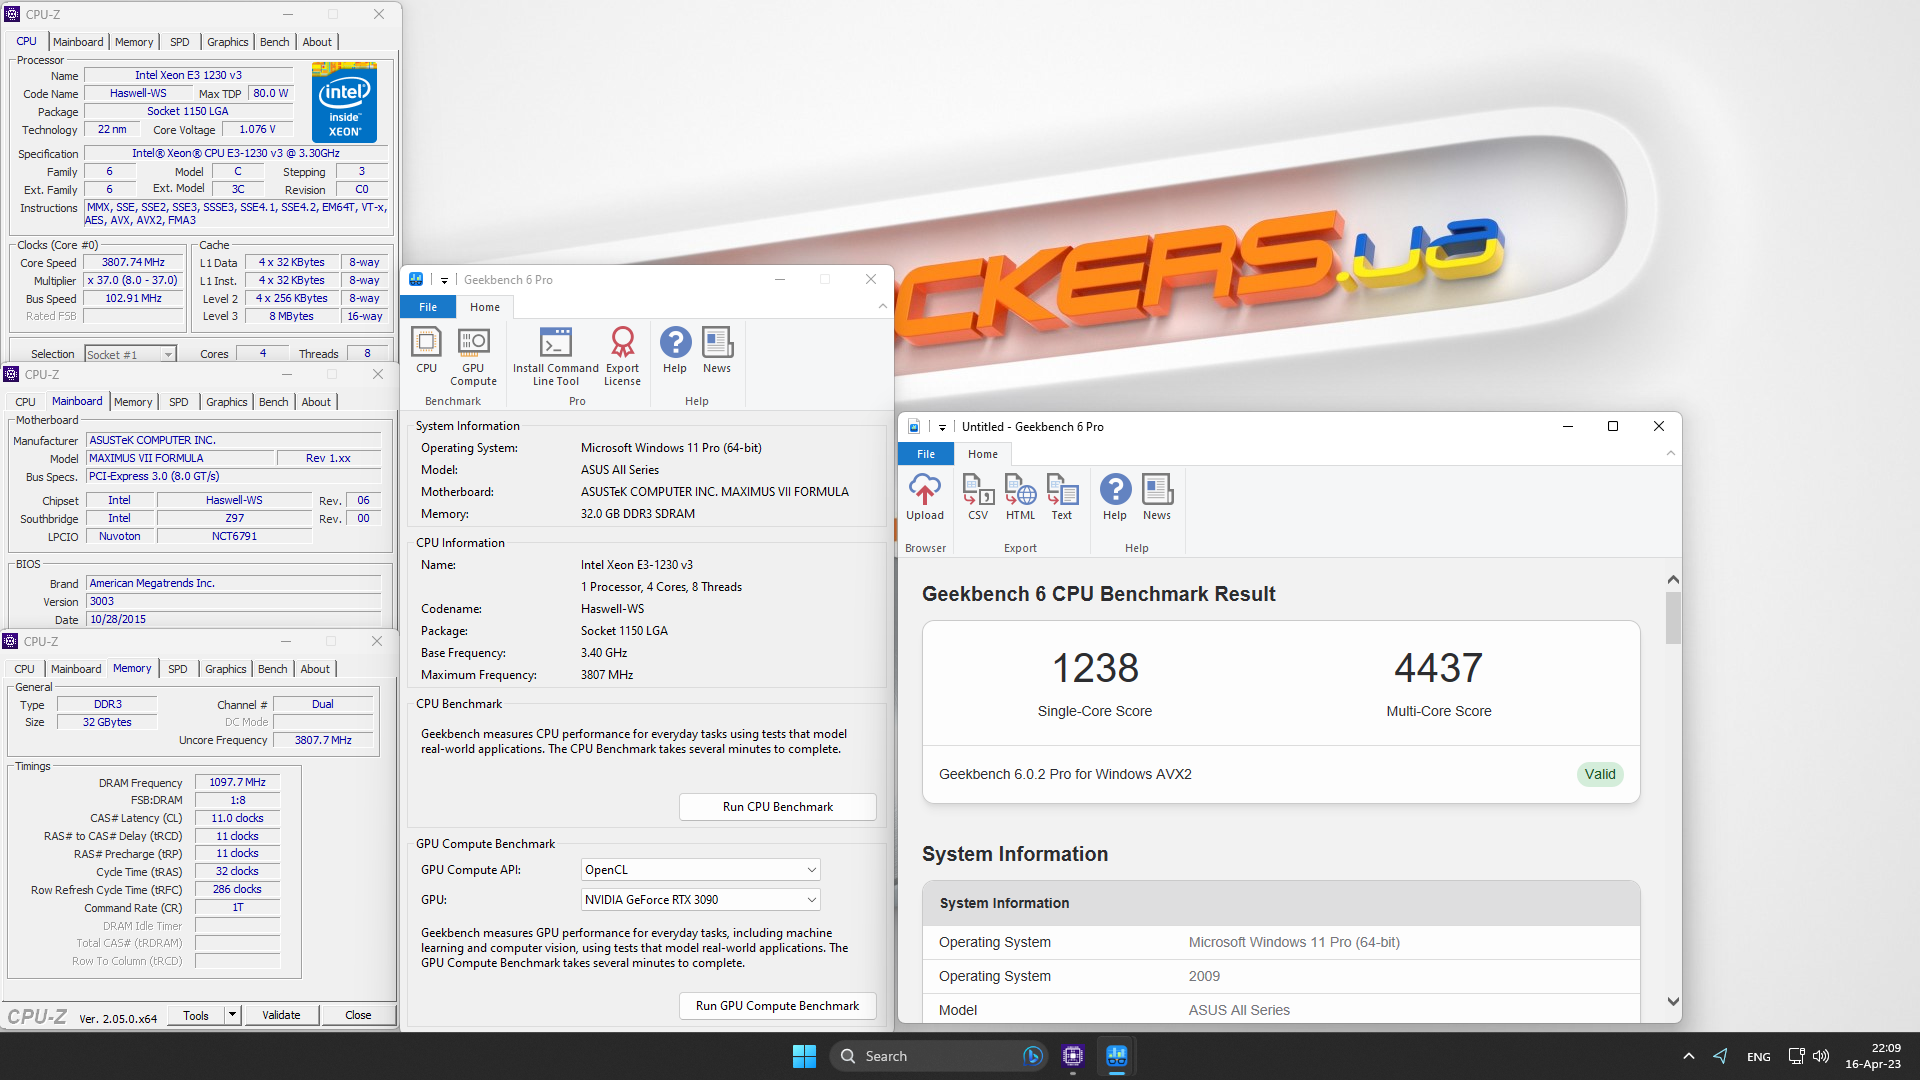Click the volume icon in the system tray
Image resolution: width=1920 pixels, height=1080 pixels.
pos(1821,1056)
